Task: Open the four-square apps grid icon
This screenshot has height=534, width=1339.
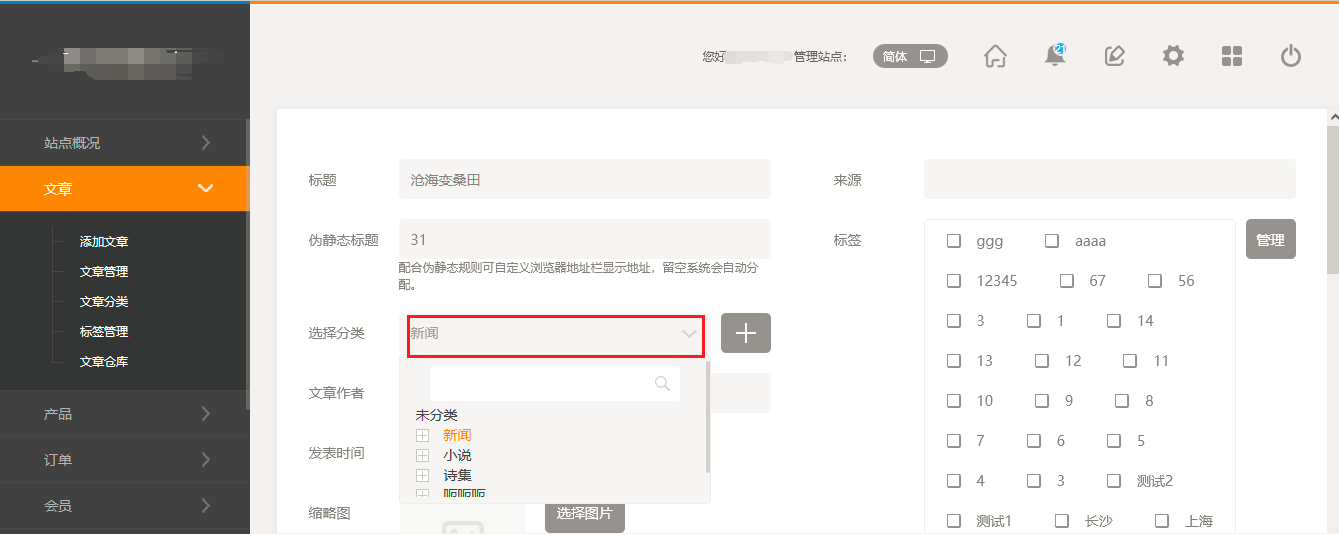Action: click(1232, 56)
